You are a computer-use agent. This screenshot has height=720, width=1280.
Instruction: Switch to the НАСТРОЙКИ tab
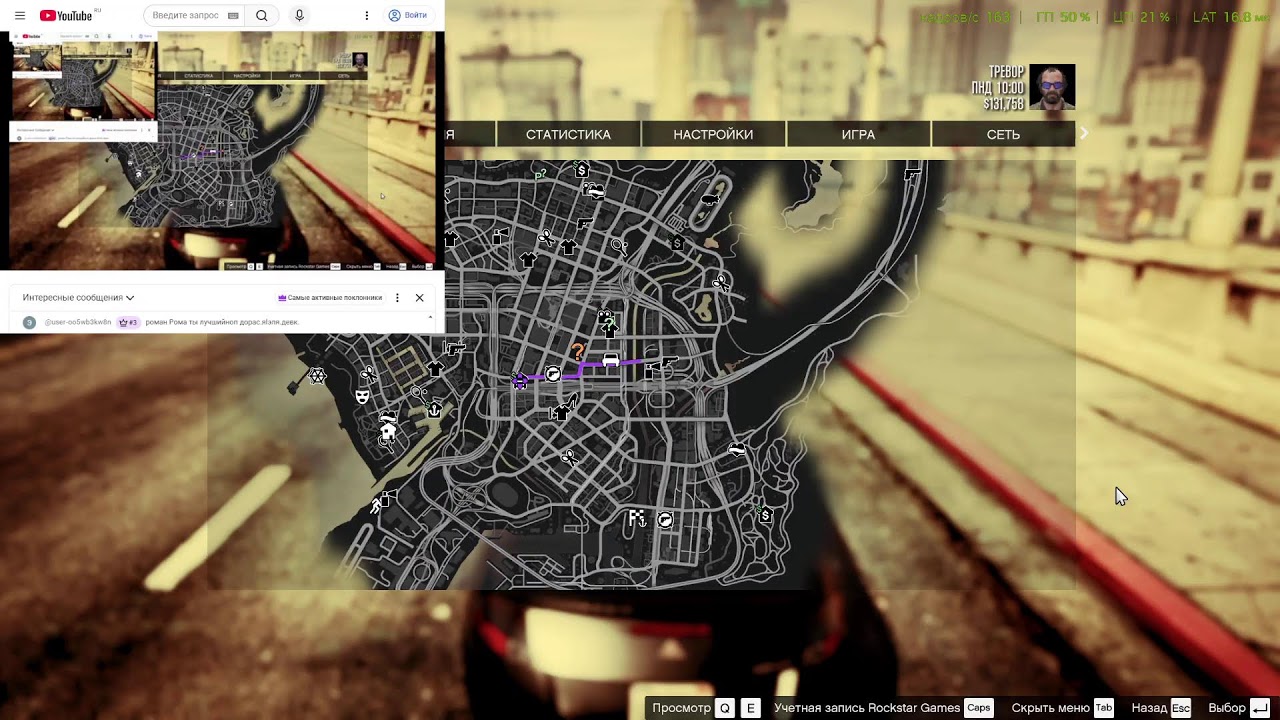point(713,134)
